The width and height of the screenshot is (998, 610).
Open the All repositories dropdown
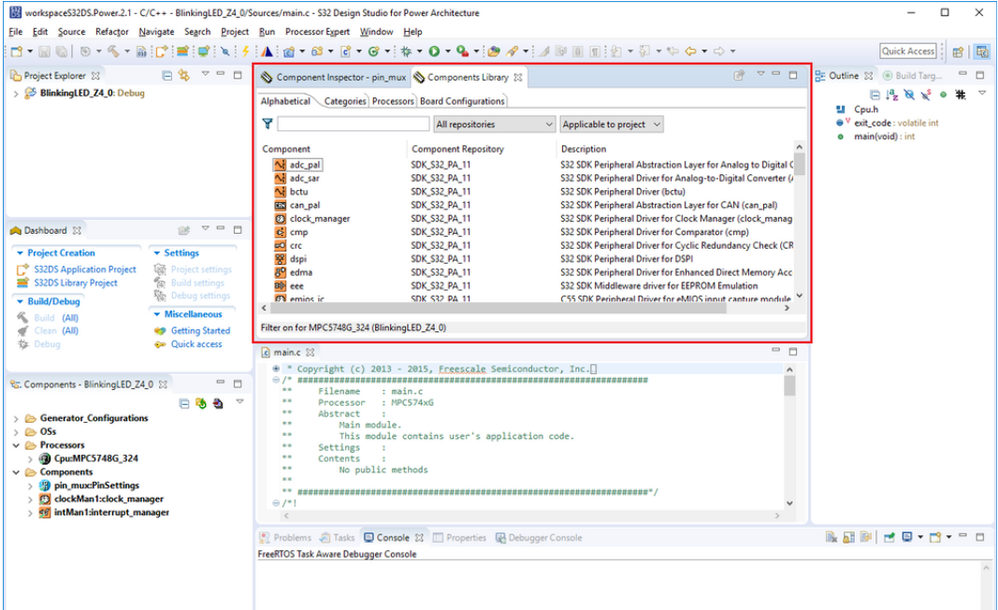point(494,124)
